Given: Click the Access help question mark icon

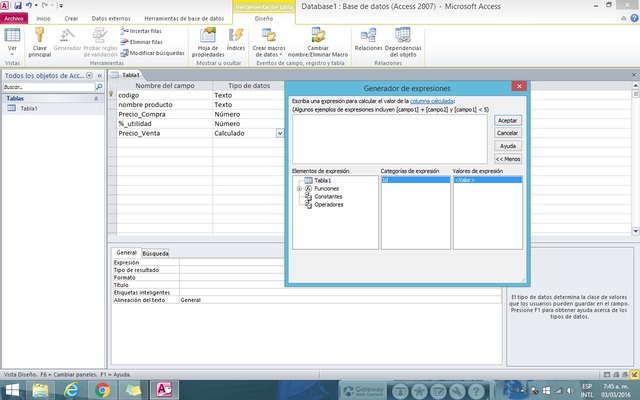Looking at the screenshot, I should tap(634, 18).
